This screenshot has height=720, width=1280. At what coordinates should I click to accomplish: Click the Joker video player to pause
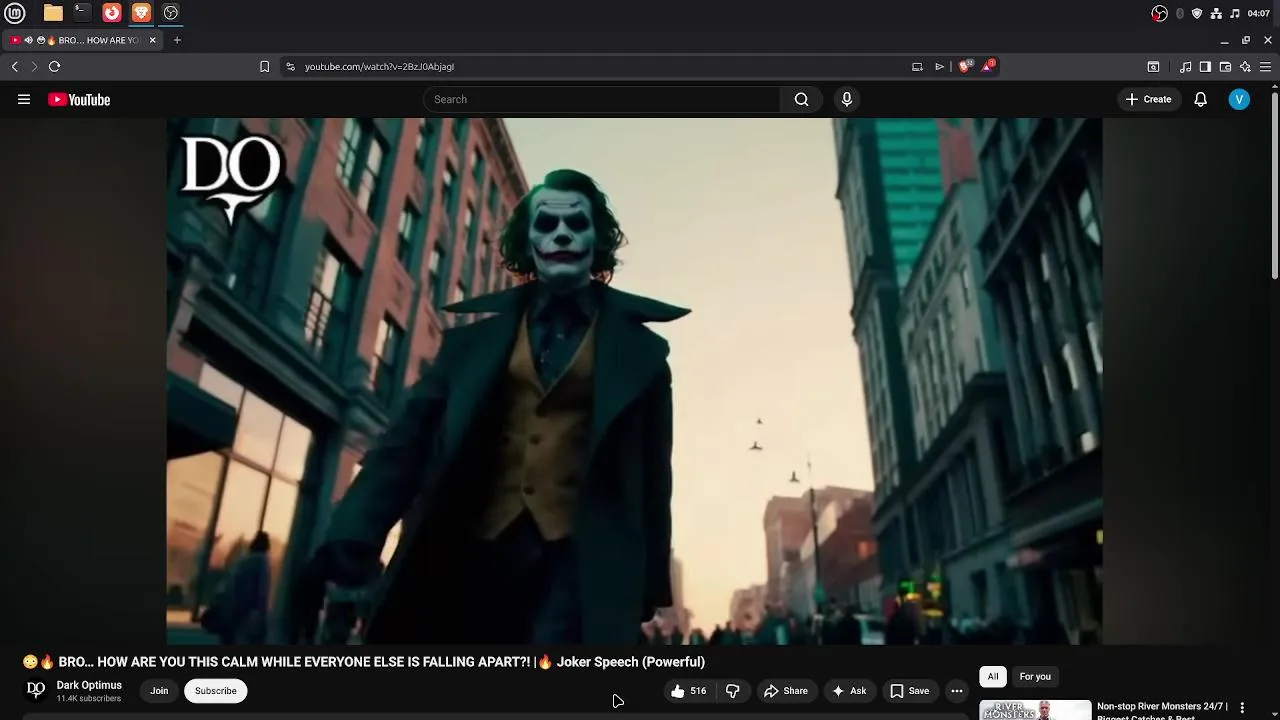pyautogui.click(x=634, y=381)
